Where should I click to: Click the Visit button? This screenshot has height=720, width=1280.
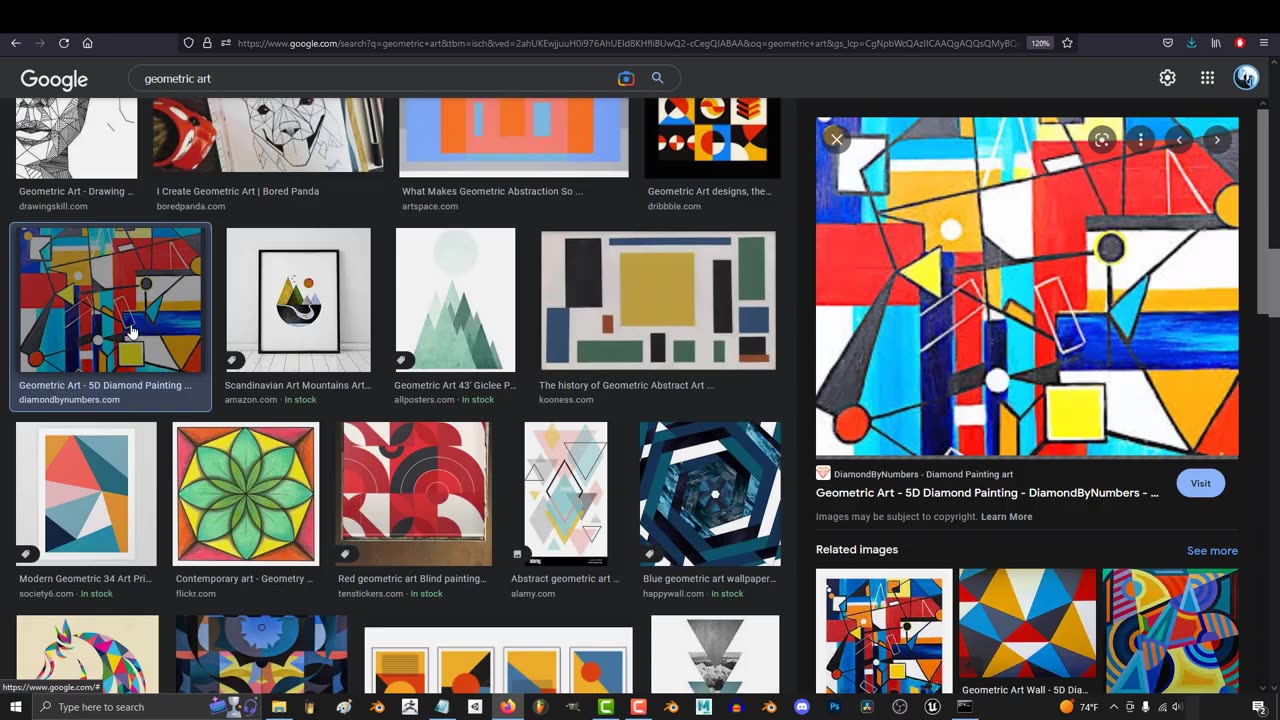point(1200,483)
